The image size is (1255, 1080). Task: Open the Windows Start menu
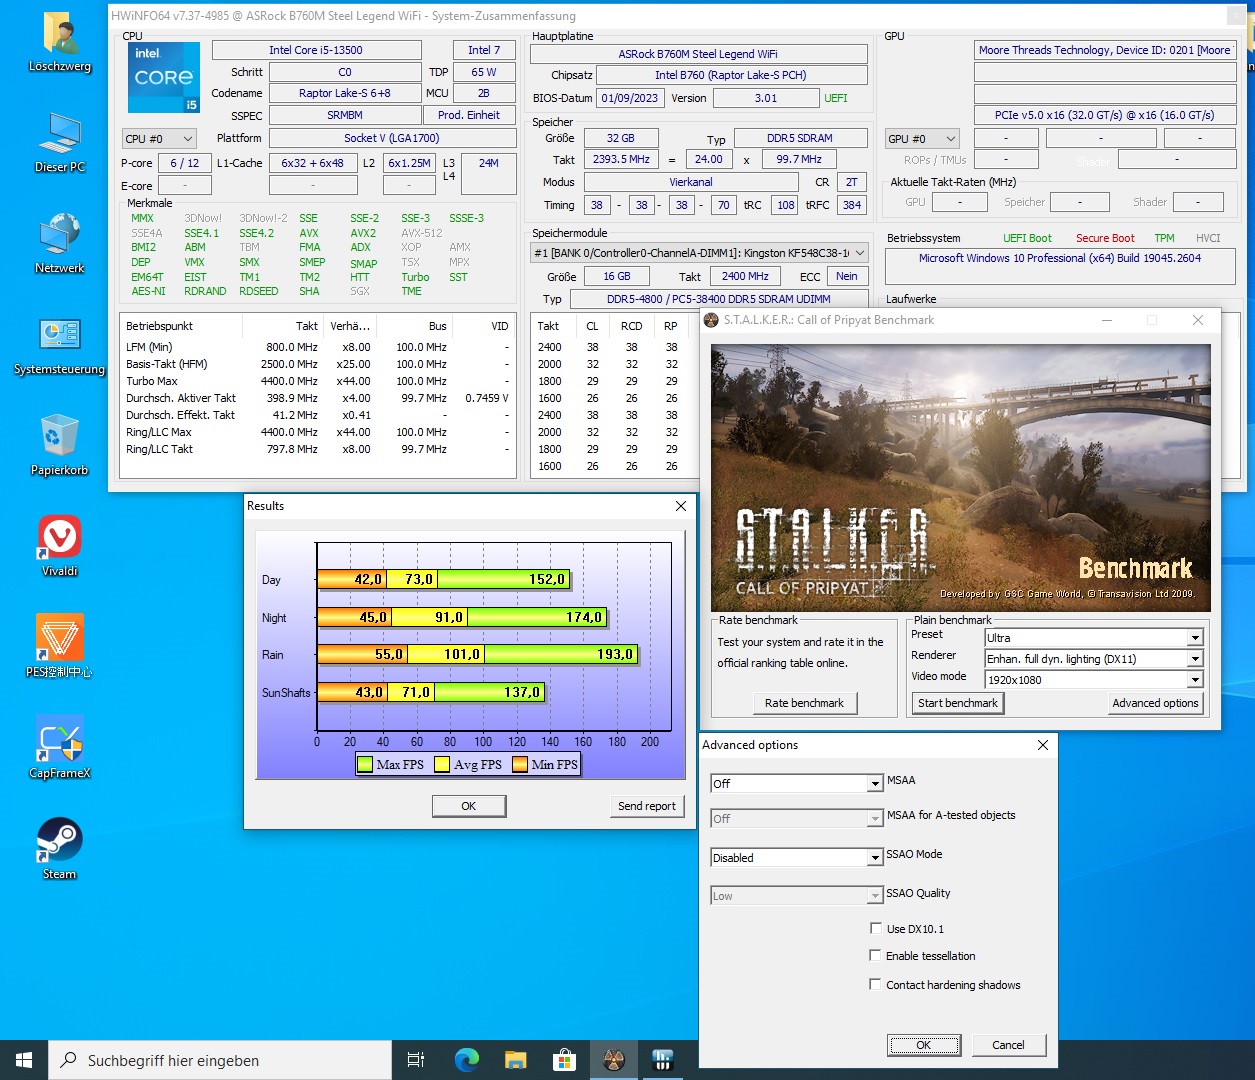coord(24,1060)
